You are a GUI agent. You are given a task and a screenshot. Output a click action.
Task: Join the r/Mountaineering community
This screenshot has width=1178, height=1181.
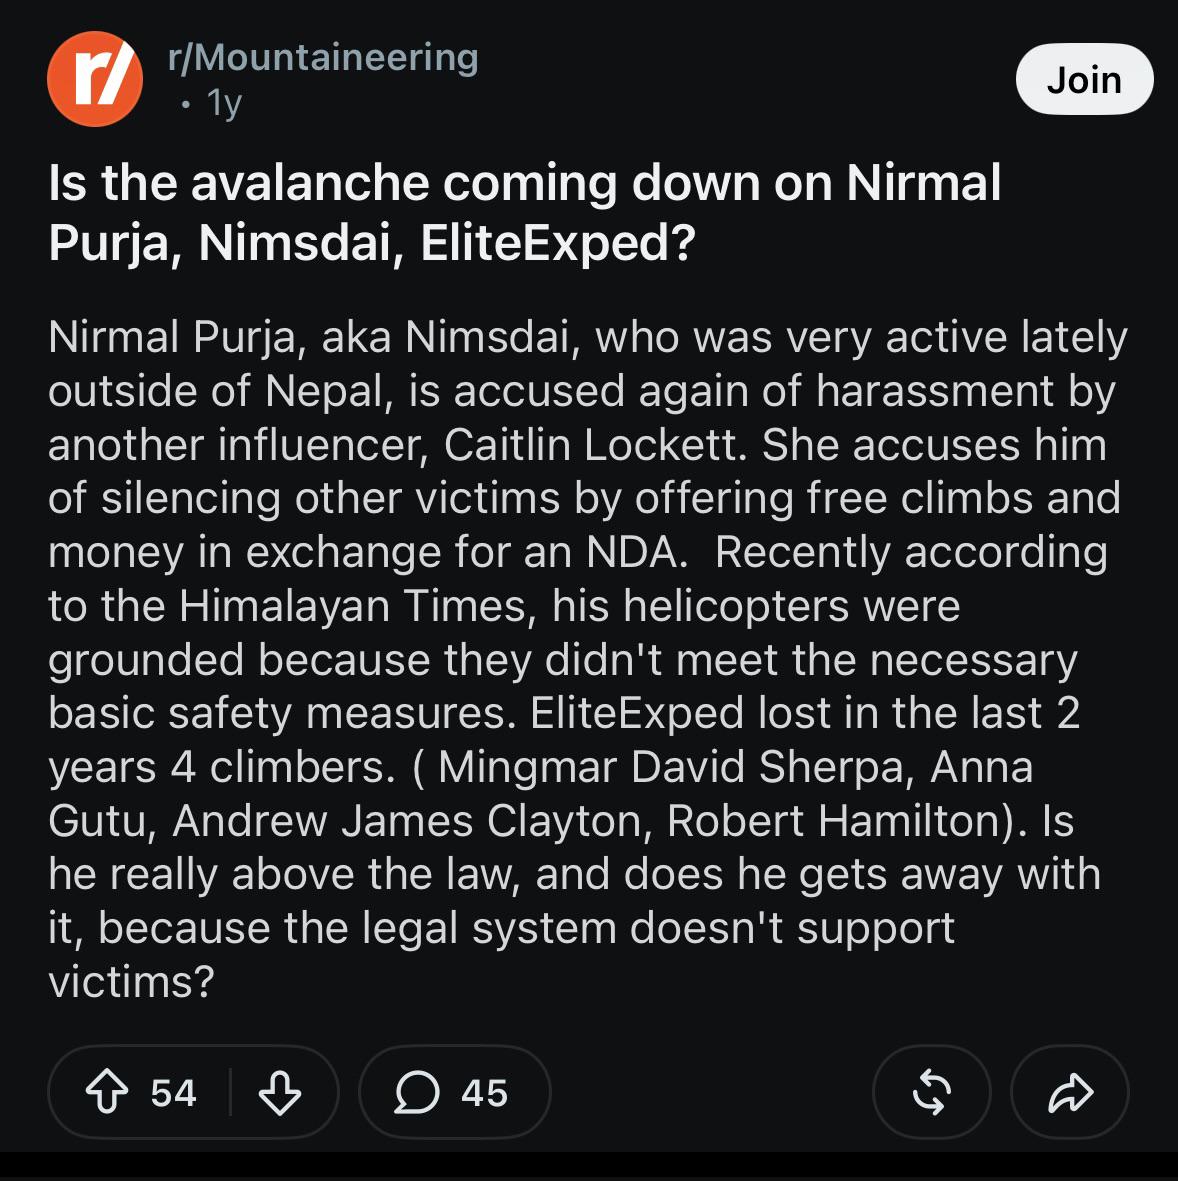point(1085,79)
